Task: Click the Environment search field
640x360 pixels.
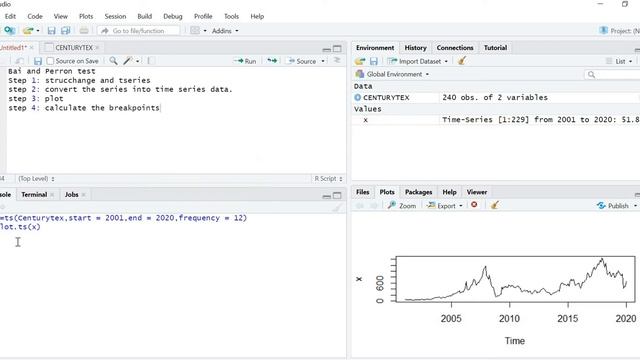Action: pyautogui.click(x=612, y=74)
